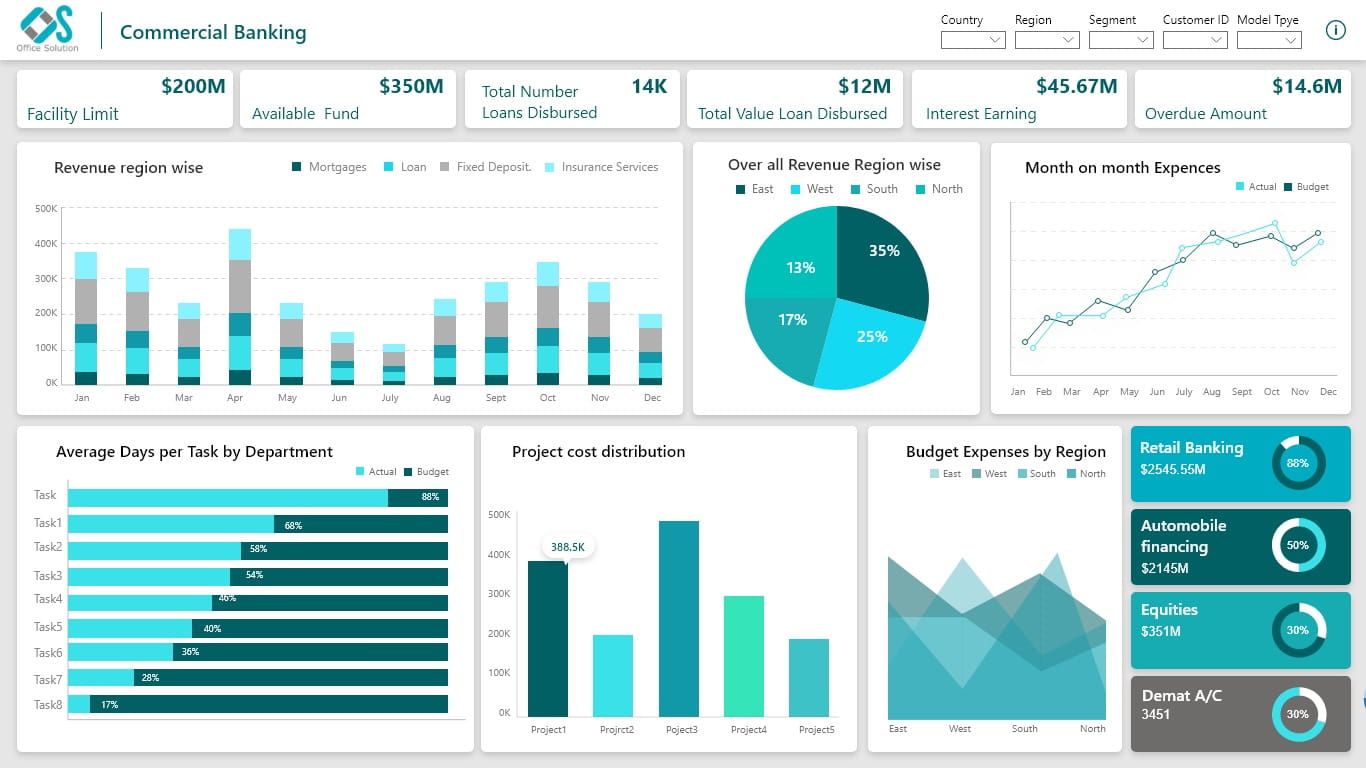This screenshot has width=1366, height=768.
Task: Click the Project3 bar in cost chart
Action: coord(679,618)
